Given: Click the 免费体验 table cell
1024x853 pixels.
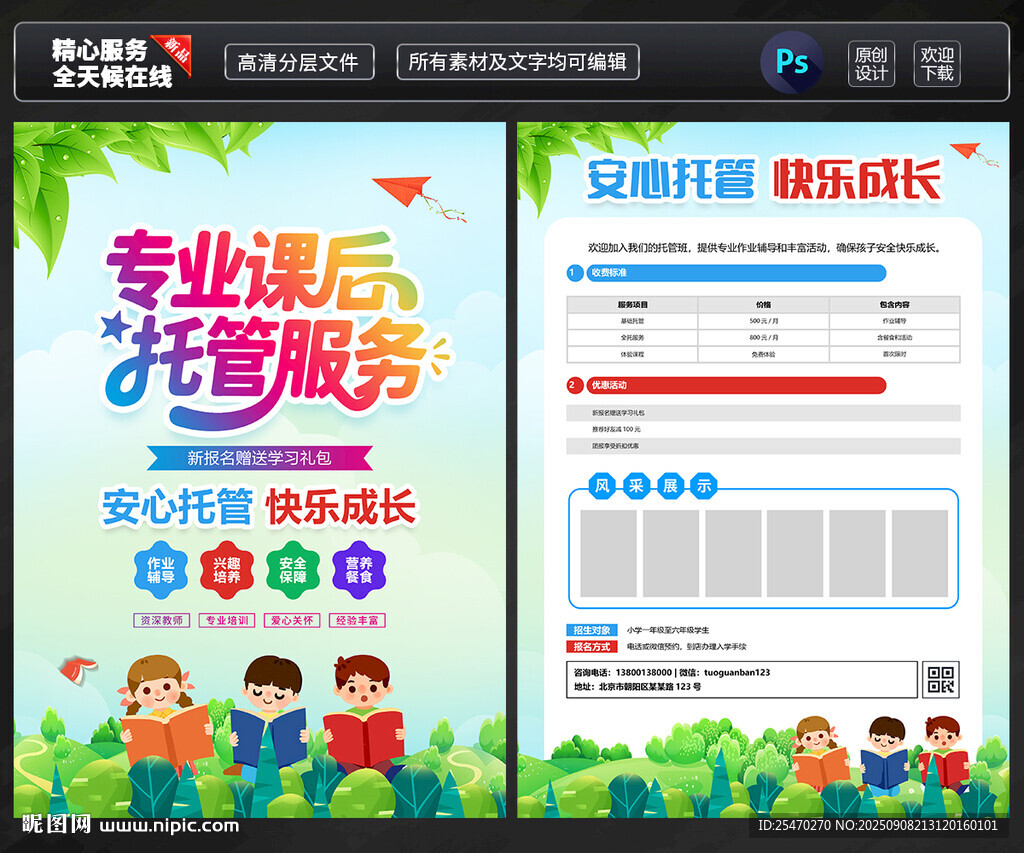Looking at the screenshot, I should click(763, 354).
